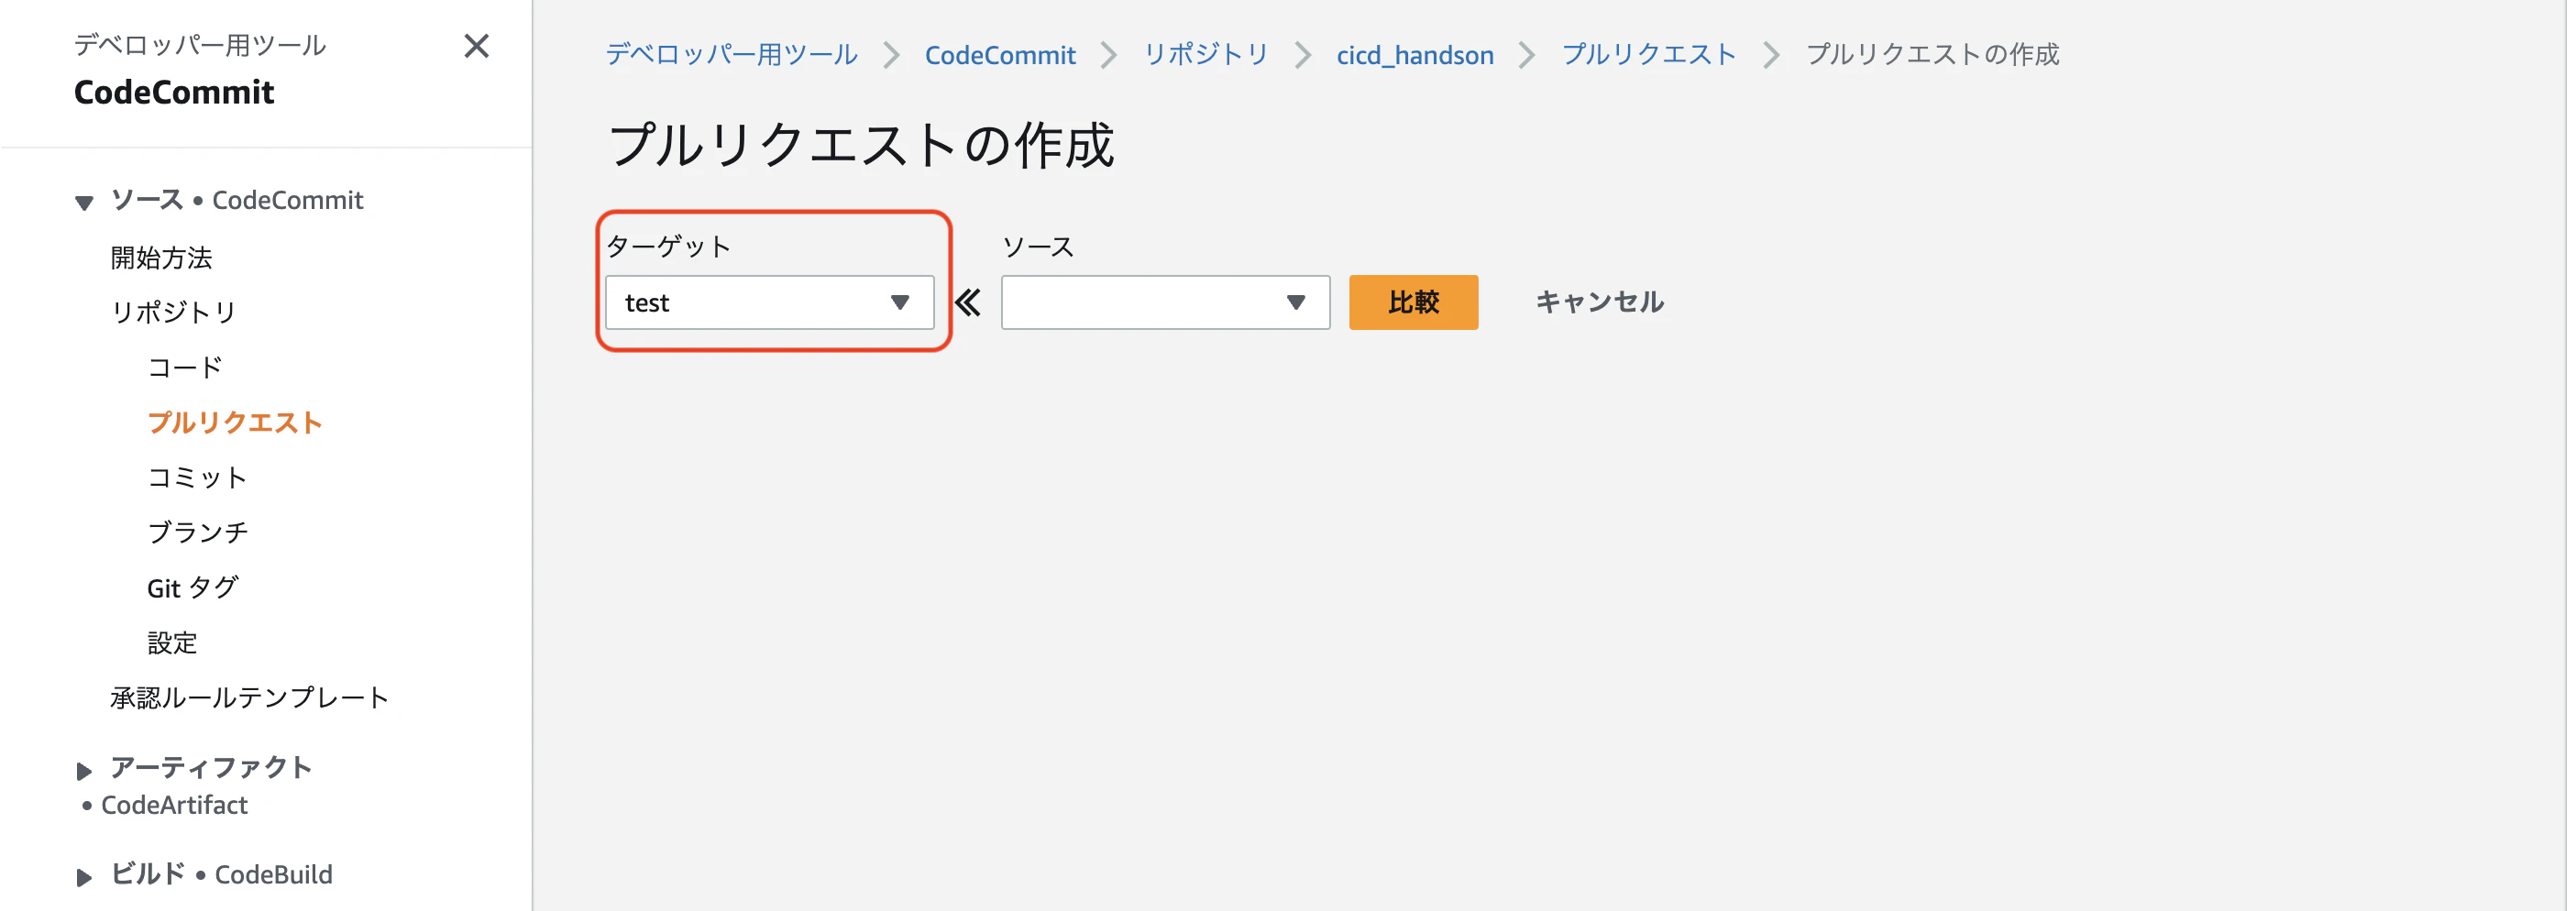Image resolution: width=2576 pixels, height=911 pixels.
Task: Open ブランチ from the repository menu
Action: coord(197,532)
